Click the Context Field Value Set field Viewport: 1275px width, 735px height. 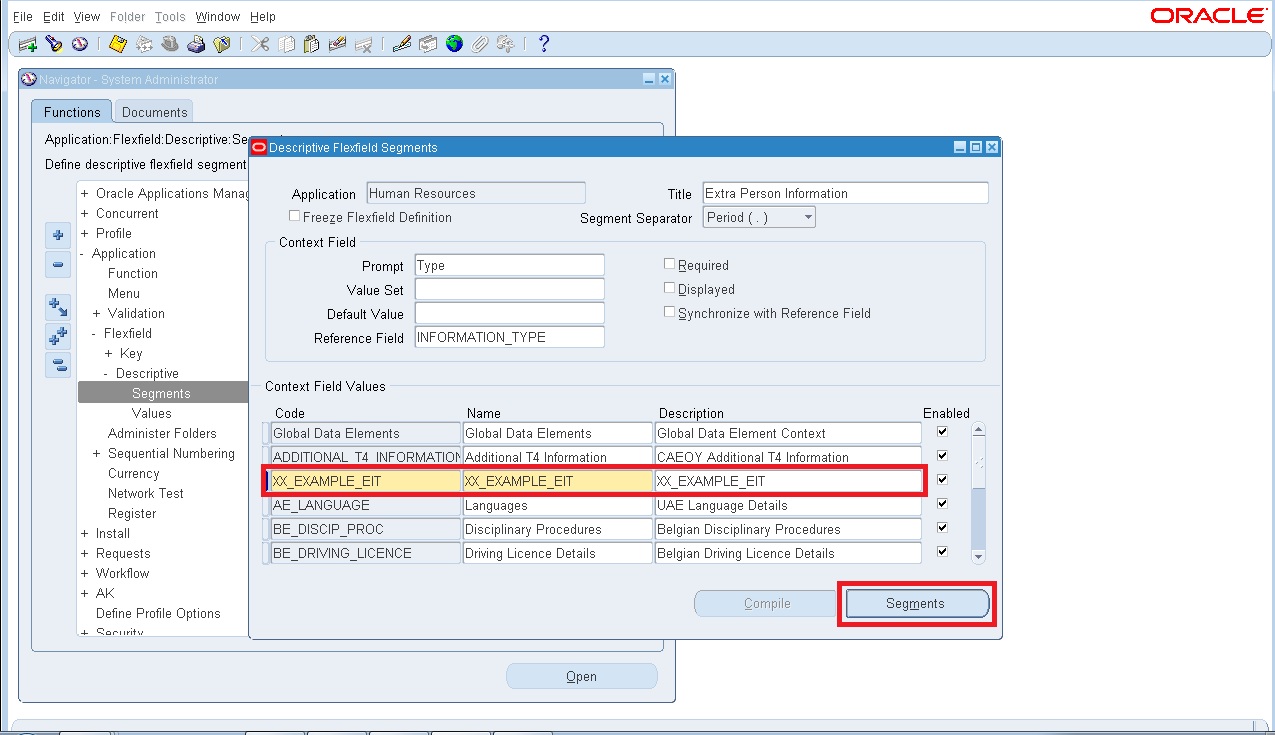[x=509, y=289]
